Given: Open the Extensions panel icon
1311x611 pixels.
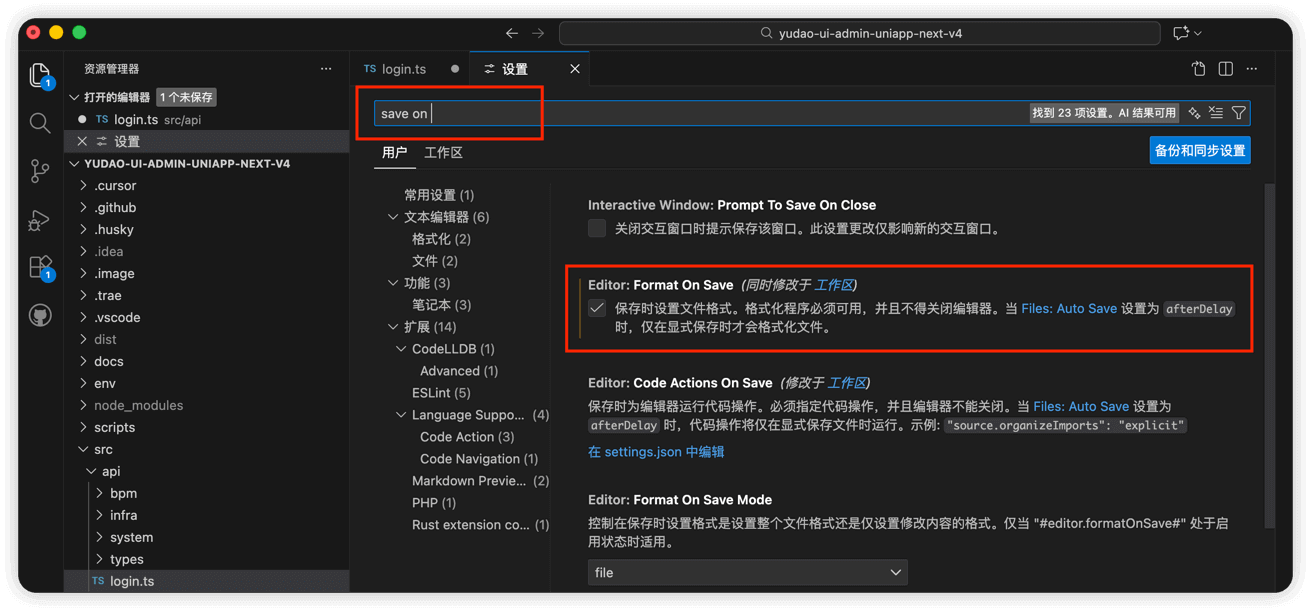Looking at the screenshot, I should coord(39,265).
